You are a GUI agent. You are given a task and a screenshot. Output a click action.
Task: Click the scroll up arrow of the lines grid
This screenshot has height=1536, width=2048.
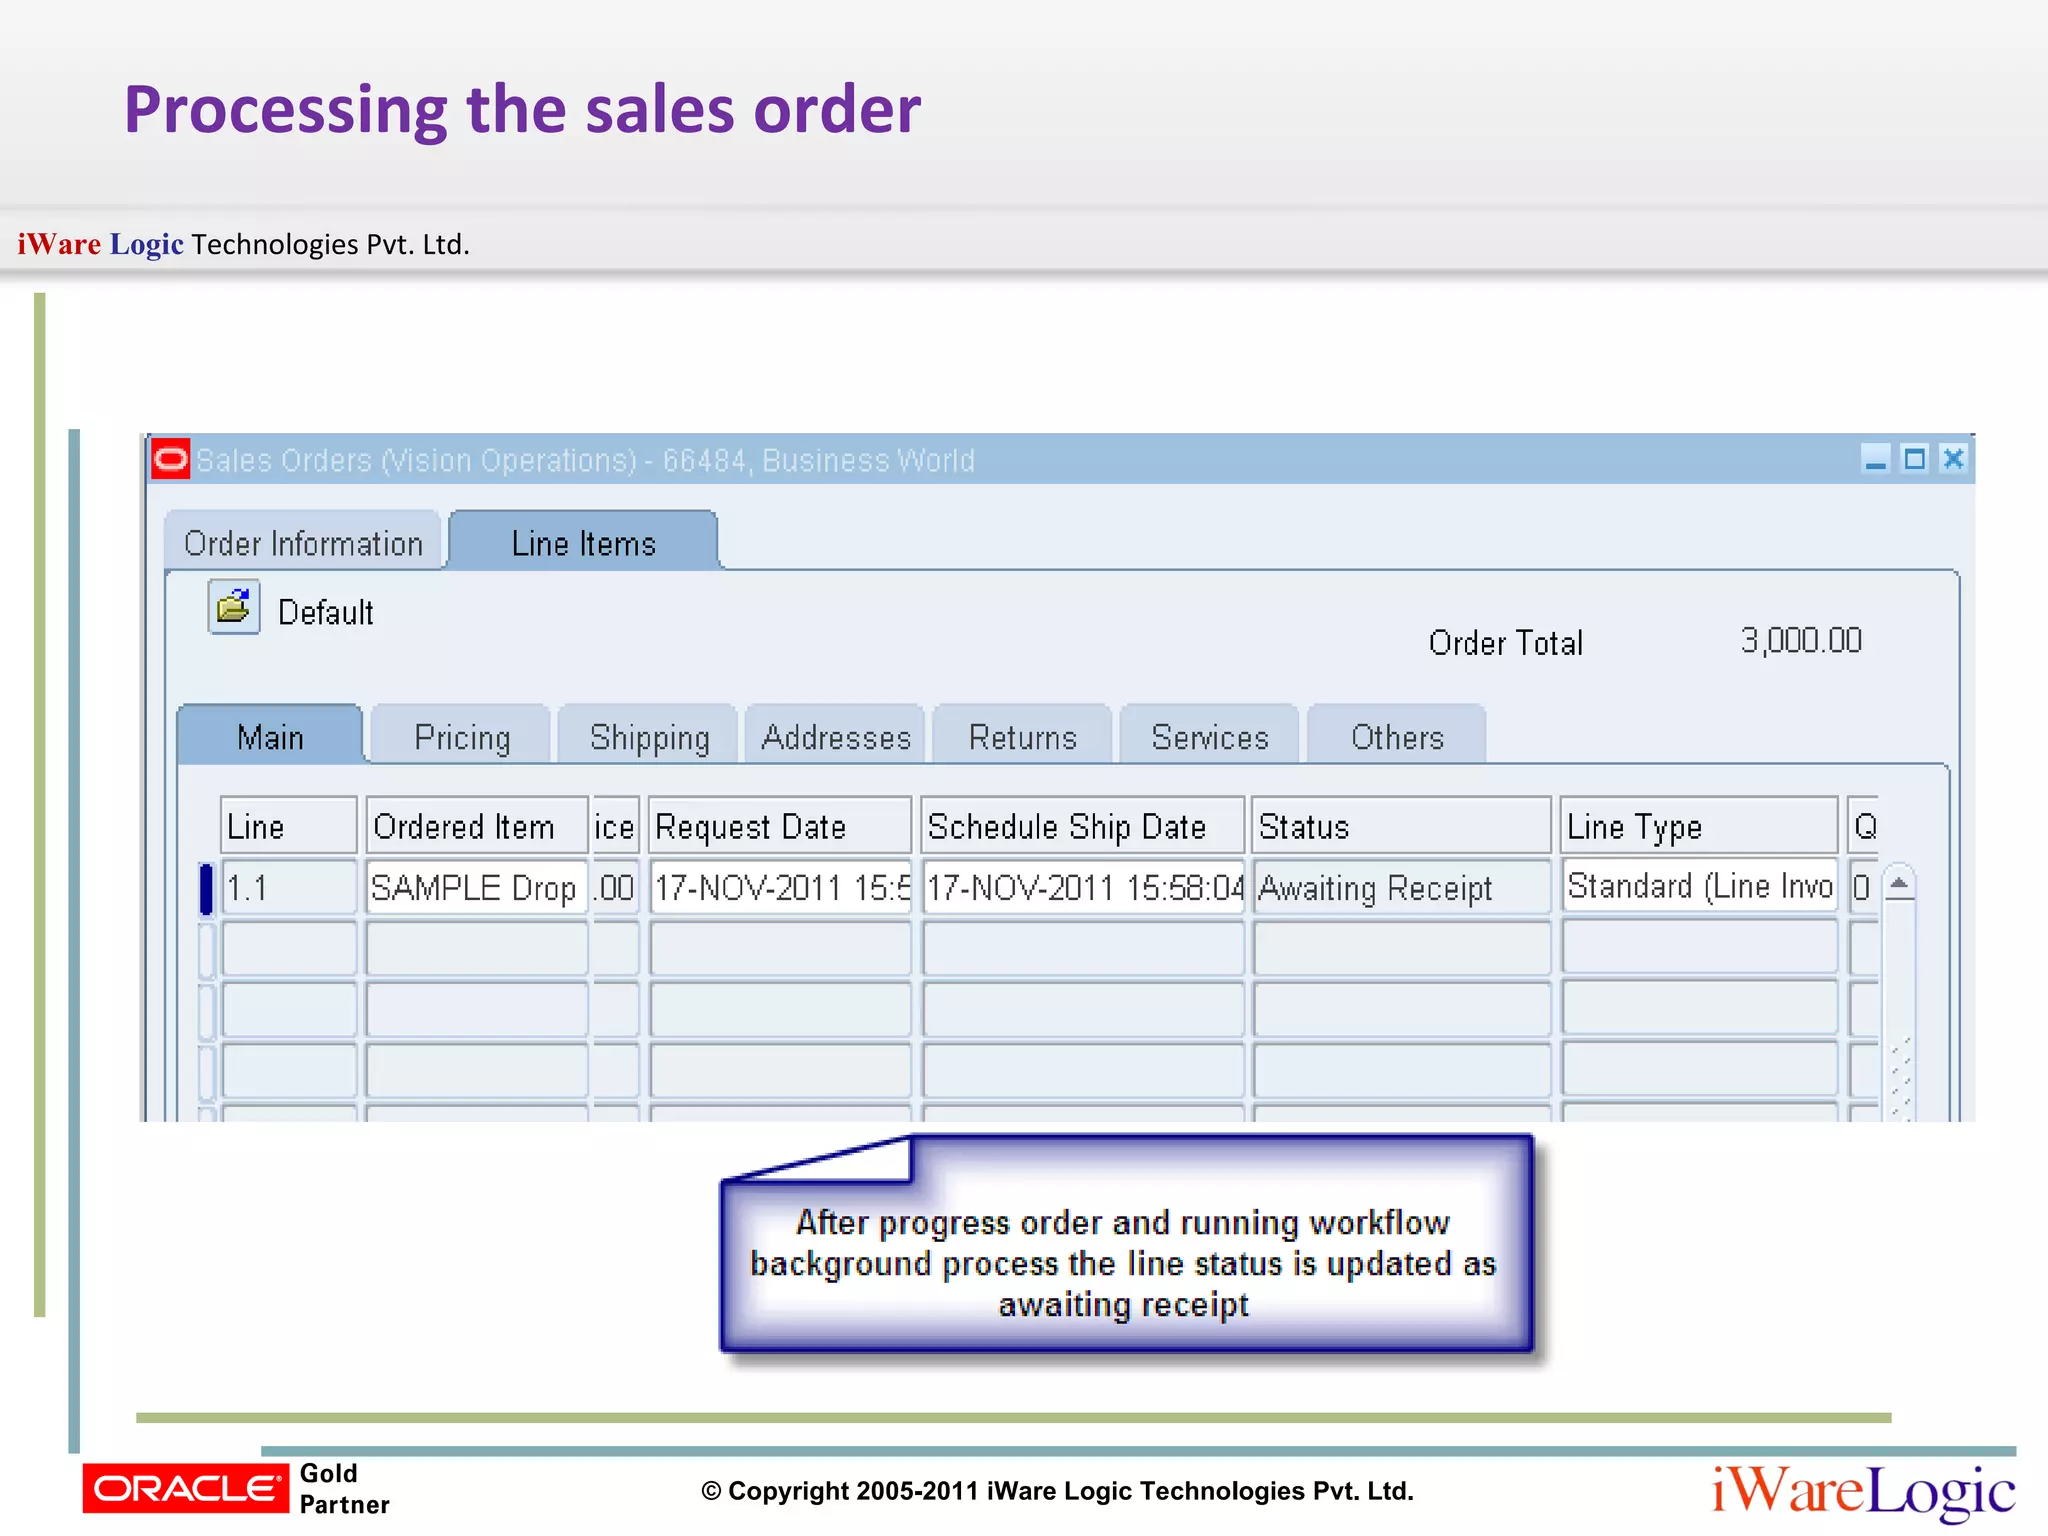click(1899, 883)
